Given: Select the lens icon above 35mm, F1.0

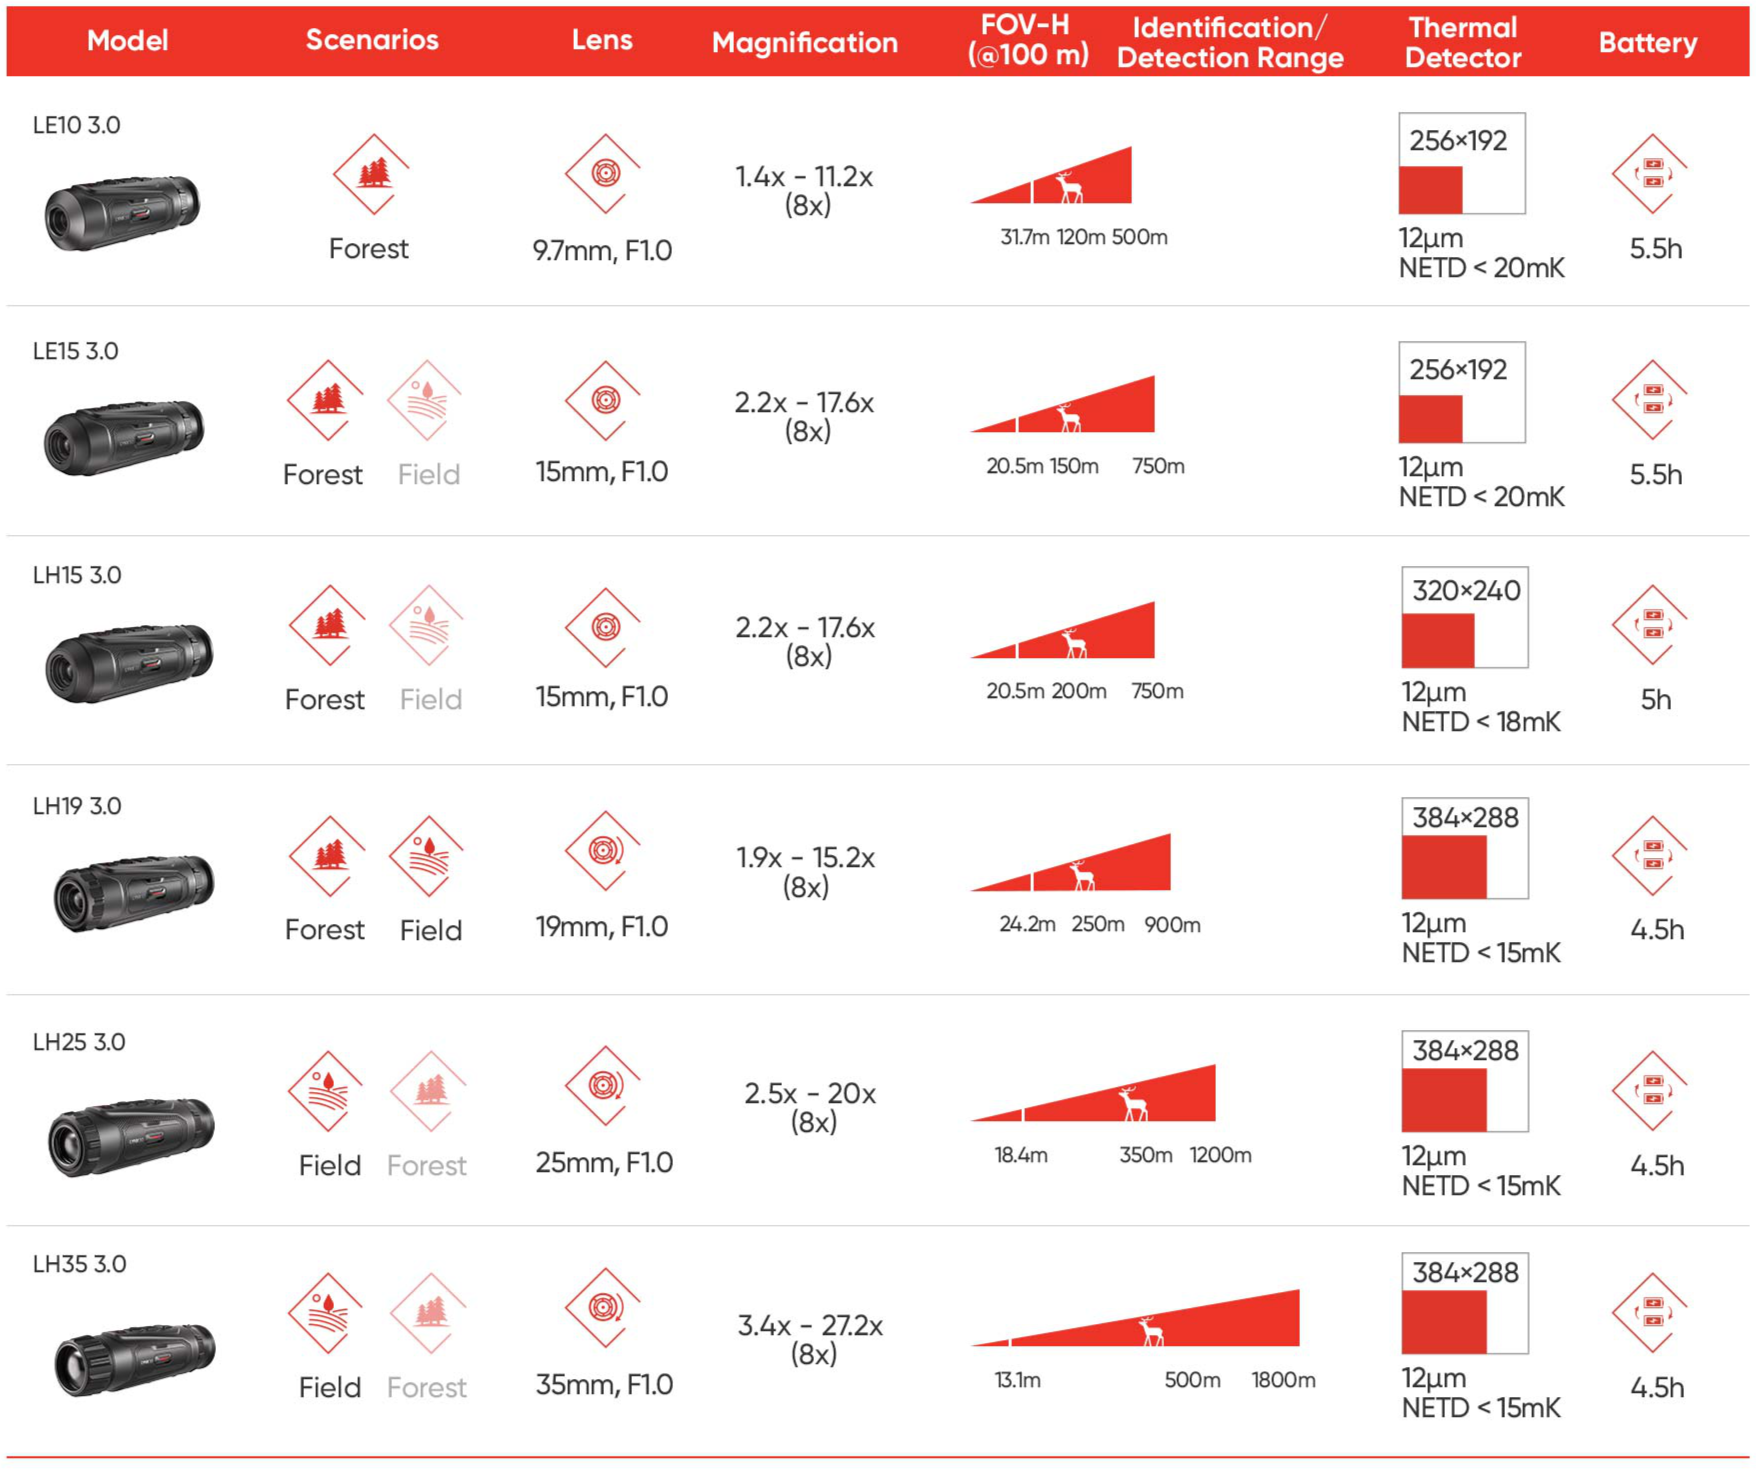Looking at the screenshot, I should pyautogui.click(x=603, y=1308).
